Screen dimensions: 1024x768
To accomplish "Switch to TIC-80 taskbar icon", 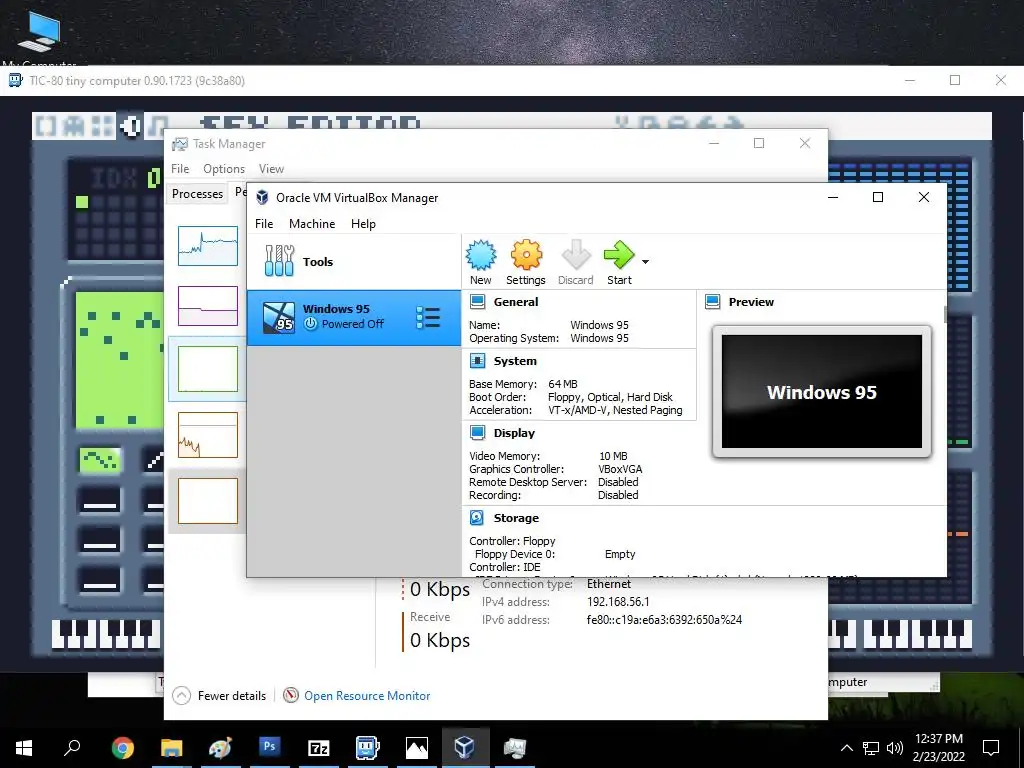I will [368, 748].
